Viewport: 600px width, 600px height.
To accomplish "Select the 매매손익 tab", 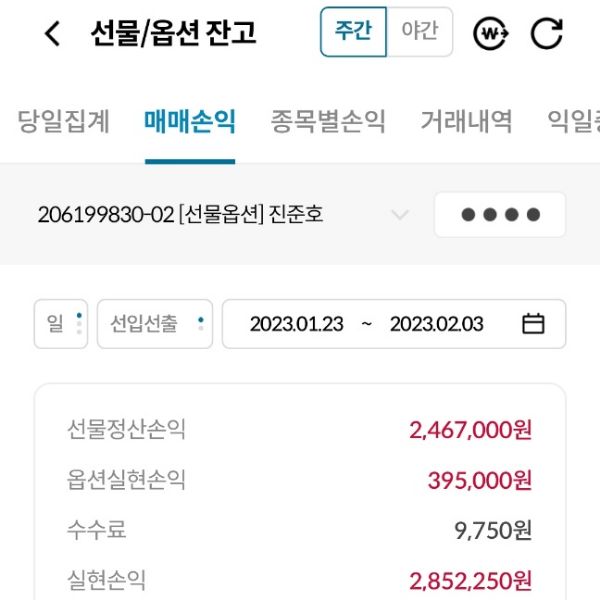I will [x=190, y=122].
